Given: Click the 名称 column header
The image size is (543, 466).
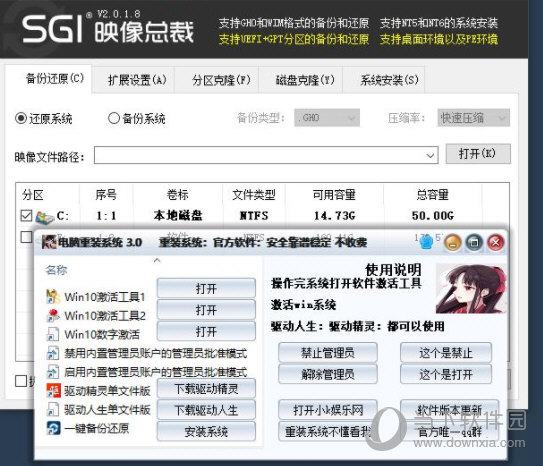Looking at the screenshot, I should [56, 270].
